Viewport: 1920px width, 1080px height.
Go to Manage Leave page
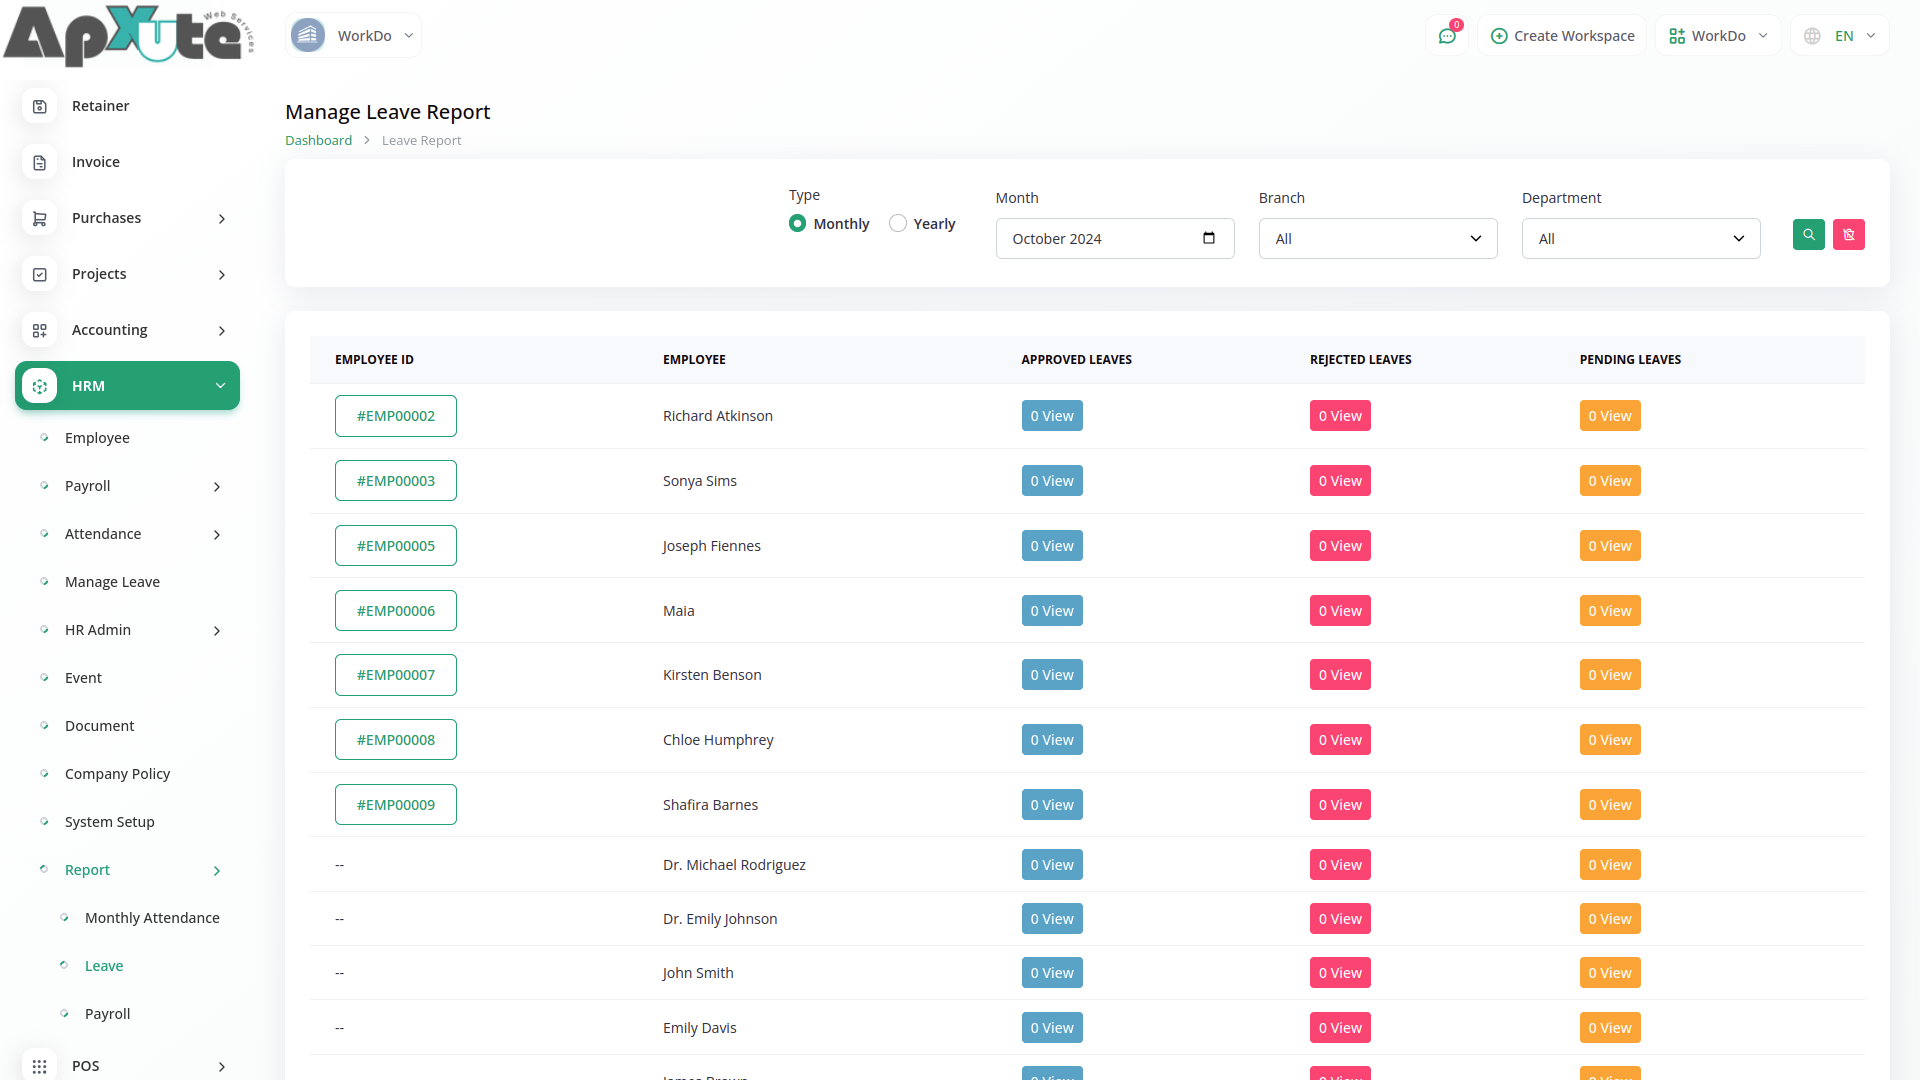point(112,582)
